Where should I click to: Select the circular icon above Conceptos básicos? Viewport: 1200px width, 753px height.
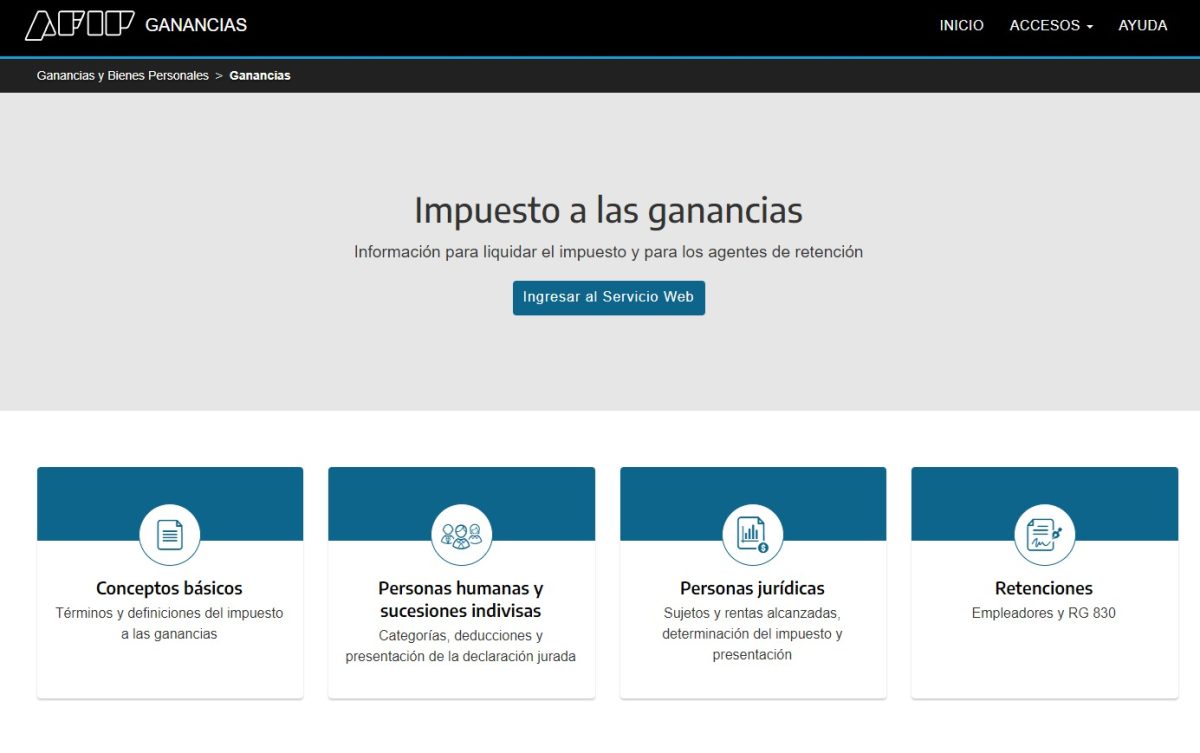[x=169, y=534]
